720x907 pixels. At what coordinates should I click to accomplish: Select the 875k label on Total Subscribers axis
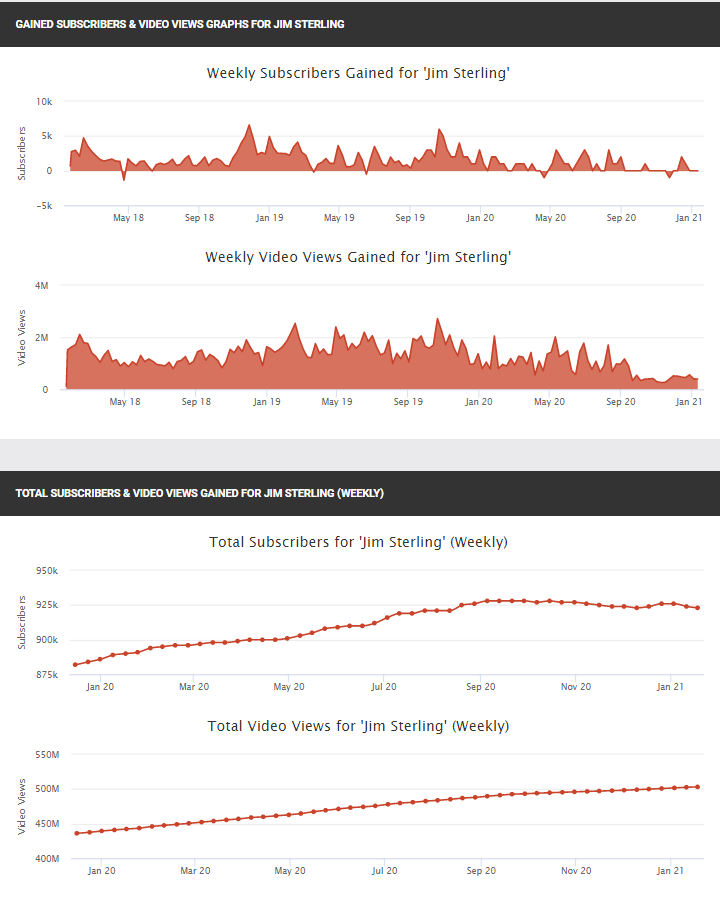click(47, 675)
